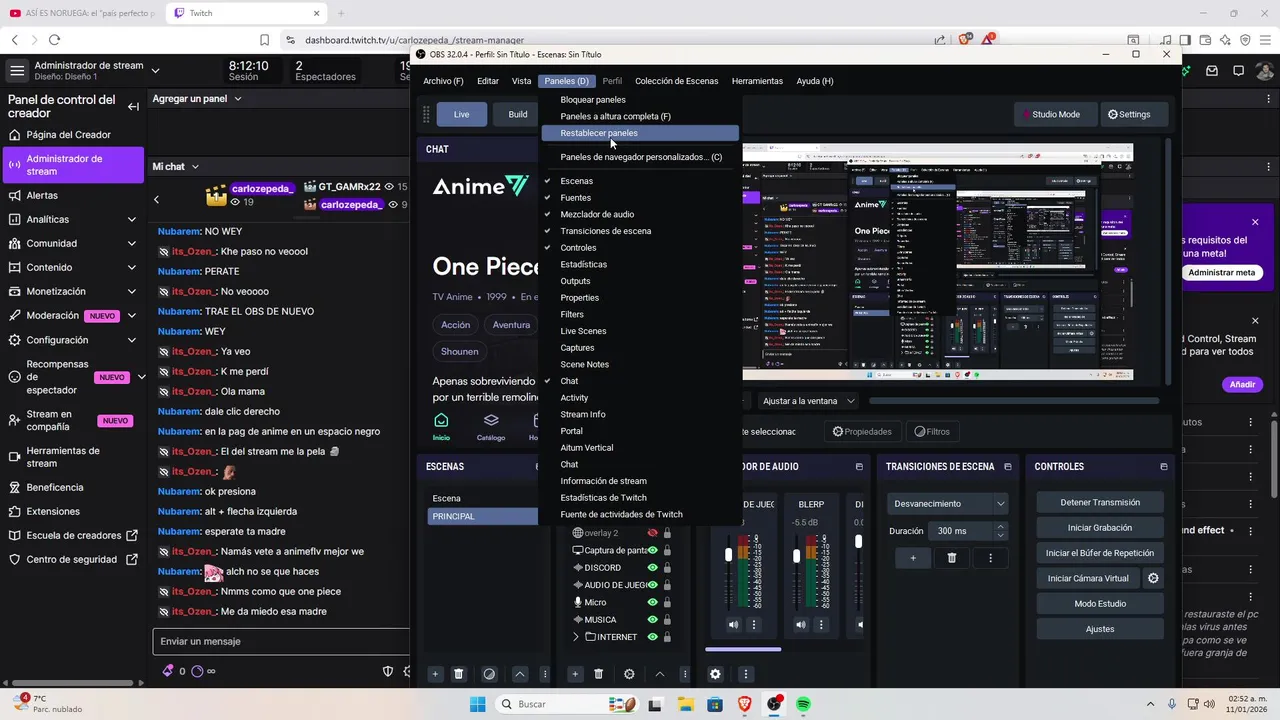Toggle the Estadísticas panel in menu
Image resolution: width=1280 pixels, height=720 pixels.
pyautogui.click(x=640, y=264)
